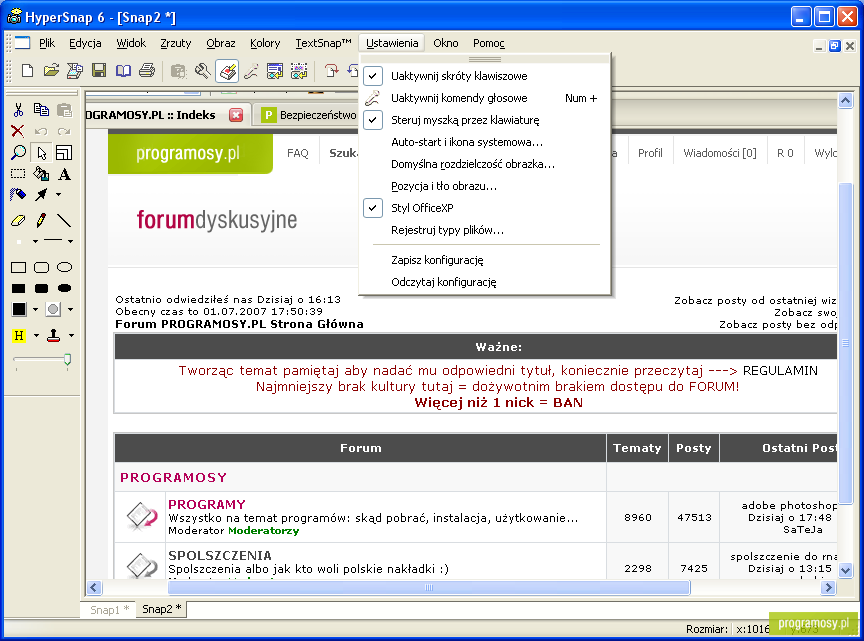Open the Zrzuty menu
This screenshot has width=864, height=641.
pyautogui.click(x=176, y=43)
